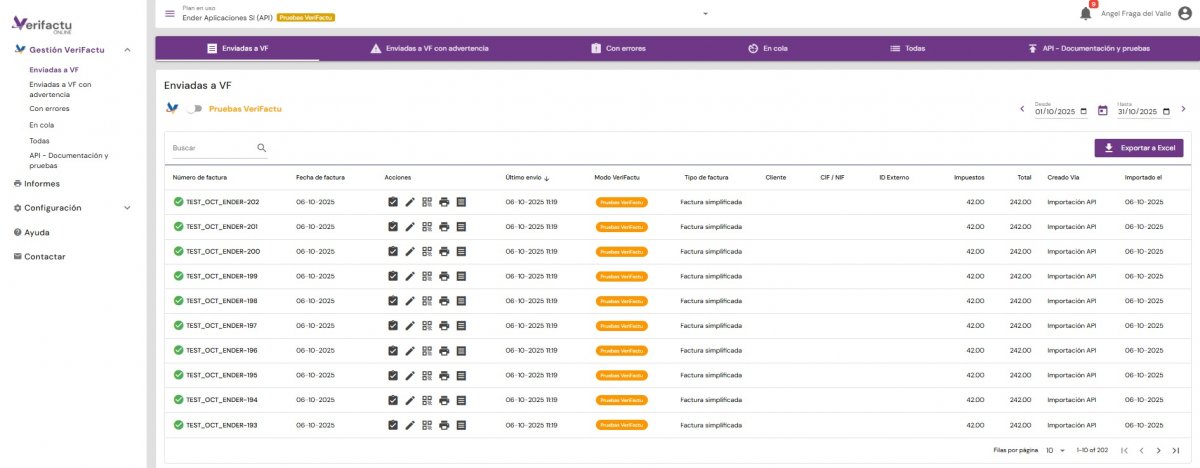Go to the next page of results
The height and width of the screenshot is (468, 1200).
click(x=1158, y=451)
